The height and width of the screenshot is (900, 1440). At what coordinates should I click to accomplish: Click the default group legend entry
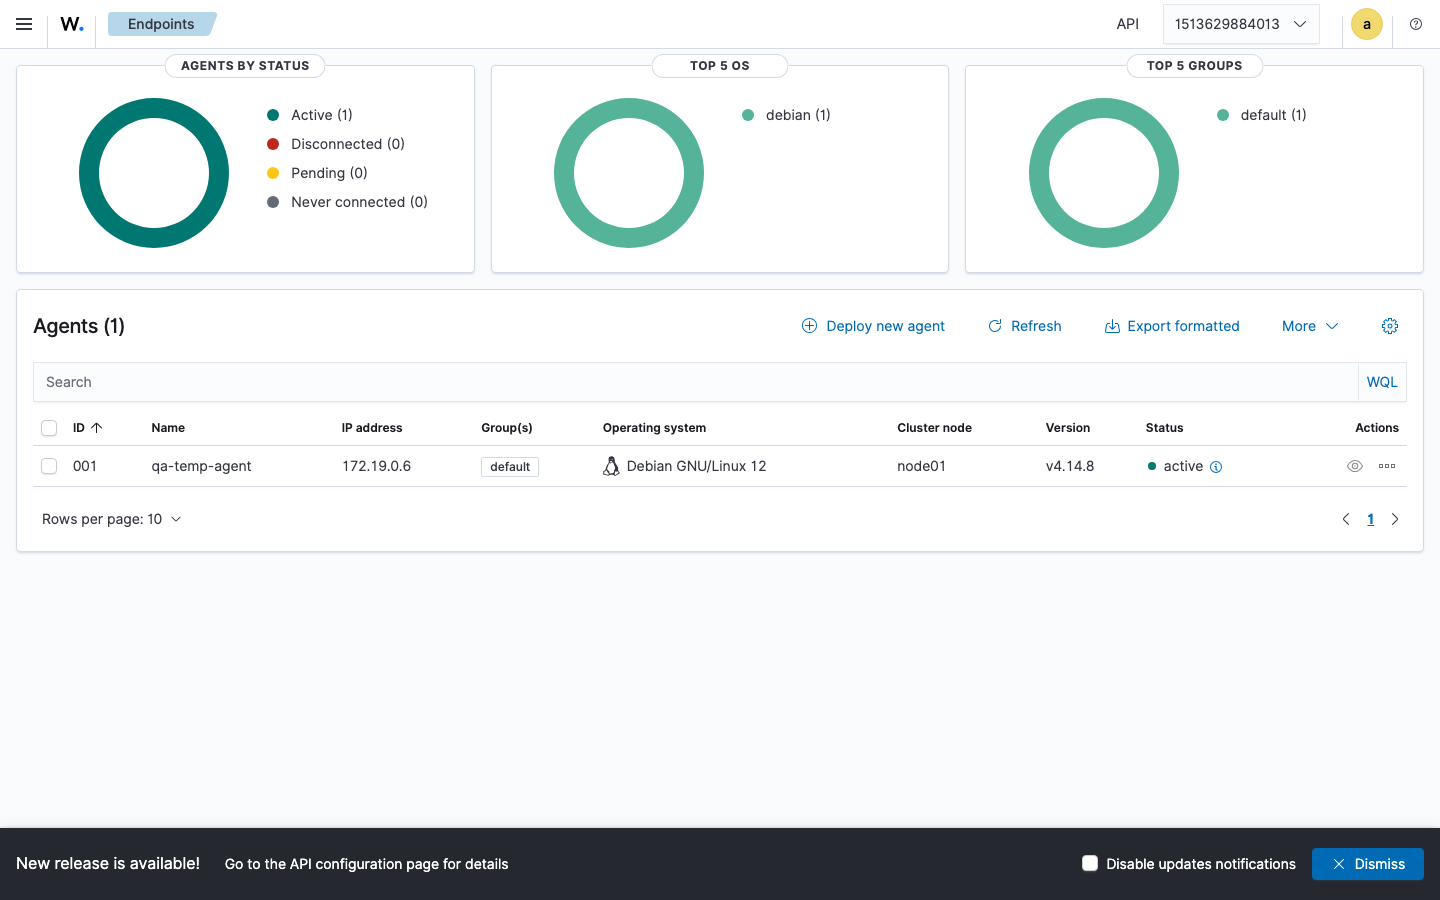1262,115
